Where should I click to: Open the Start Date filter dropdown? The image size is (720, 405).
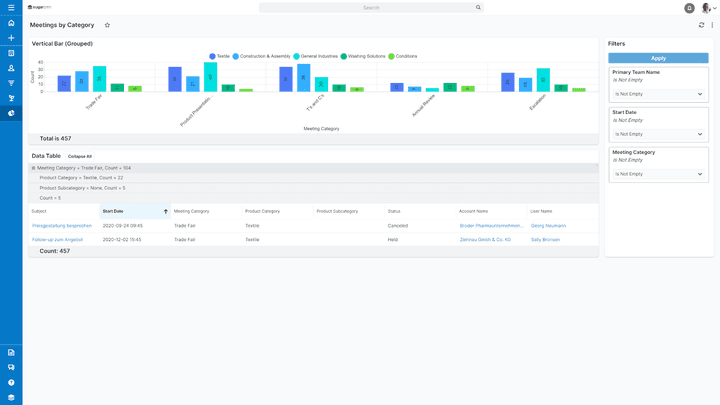658,134
